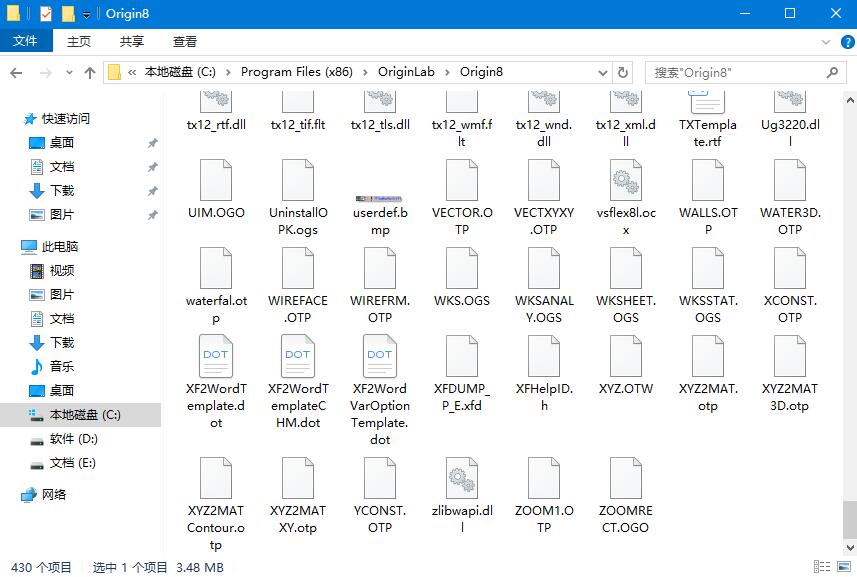Click the properties icon in title bar
Image resolution: width=857 pixels, height=577 pixels.
coord(46,14)
